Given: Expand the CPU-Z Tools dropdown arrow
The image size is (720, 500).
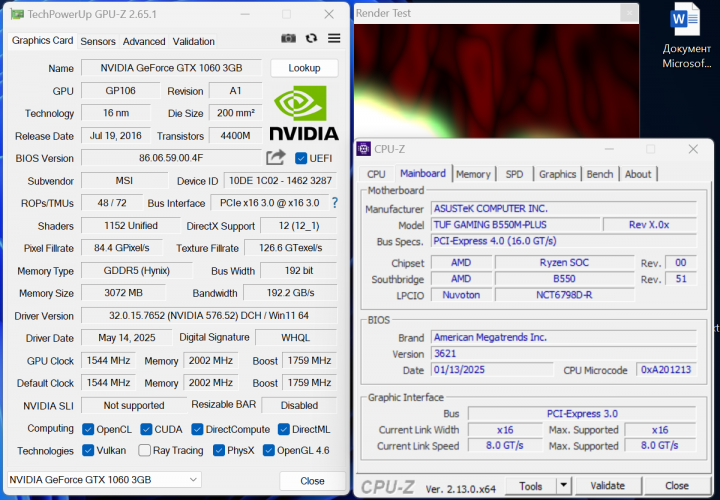Looking at the screenshot, I should click(x=563, y=485).
